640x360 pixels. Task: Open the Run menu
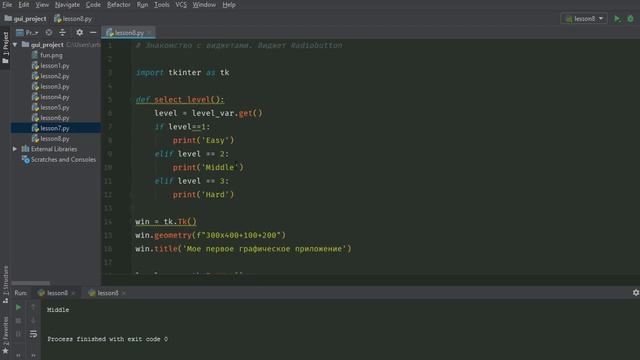tap(142, 5)
